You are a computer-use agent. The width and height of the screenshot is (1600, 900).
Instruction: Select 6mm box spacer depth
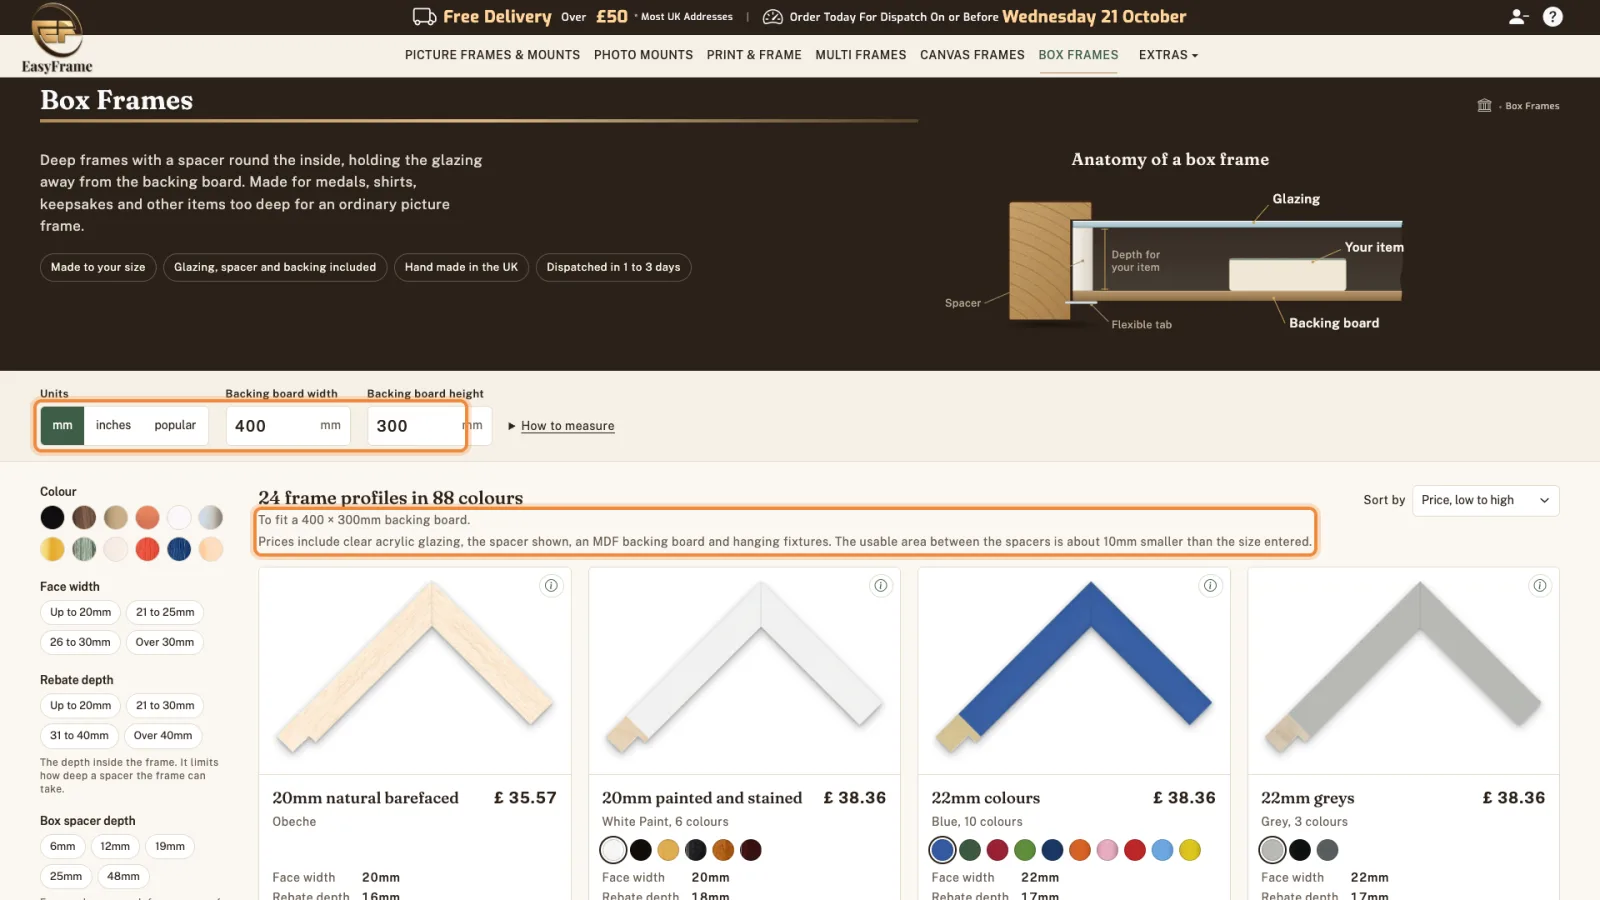[x=63, y=846]
